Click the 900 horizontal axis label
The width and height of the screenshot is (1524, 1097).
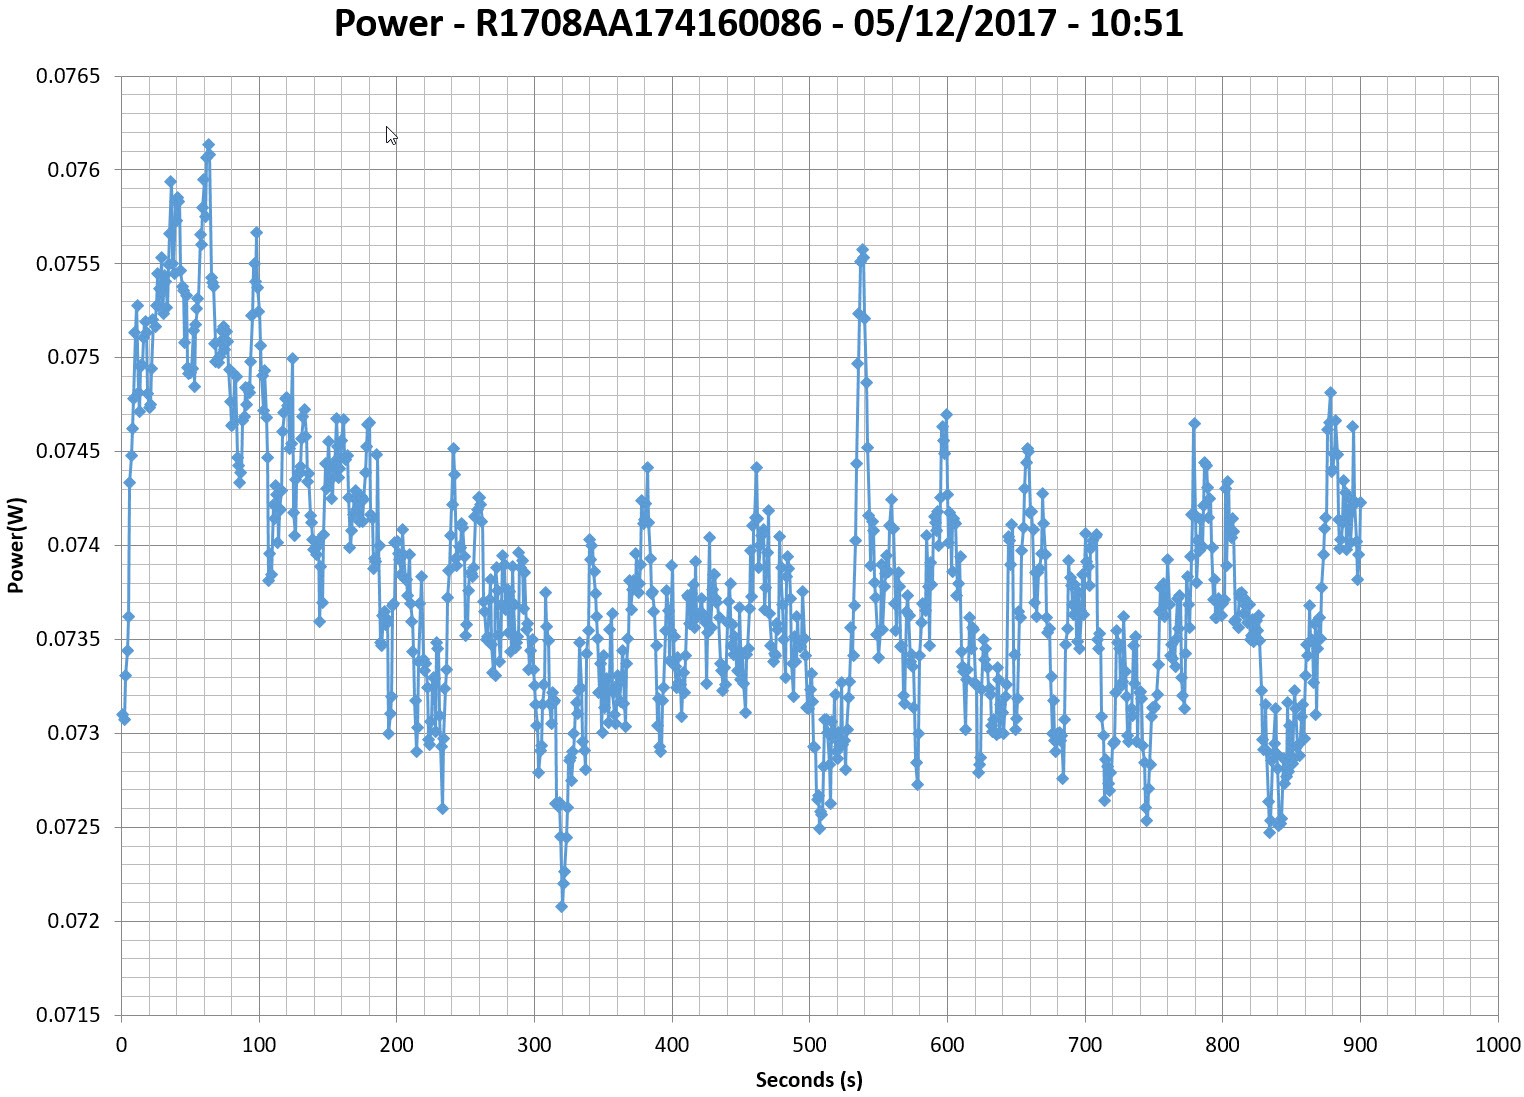[1360, 1046]
